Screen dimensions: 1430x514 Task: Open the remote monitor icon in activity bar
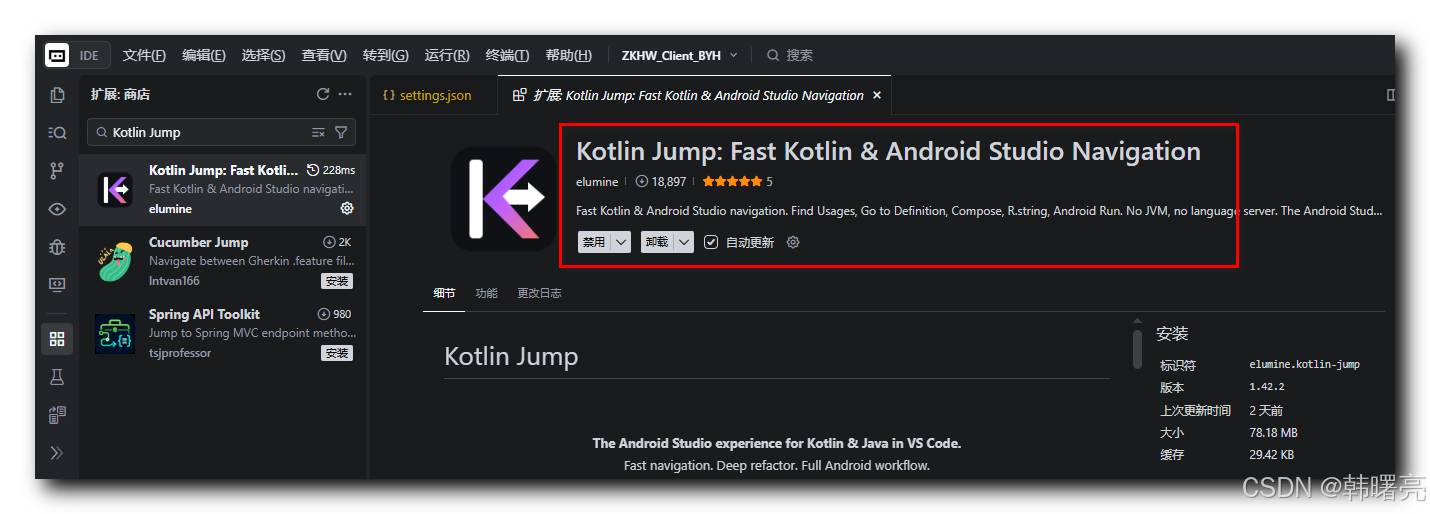click(x=57, y=285)
